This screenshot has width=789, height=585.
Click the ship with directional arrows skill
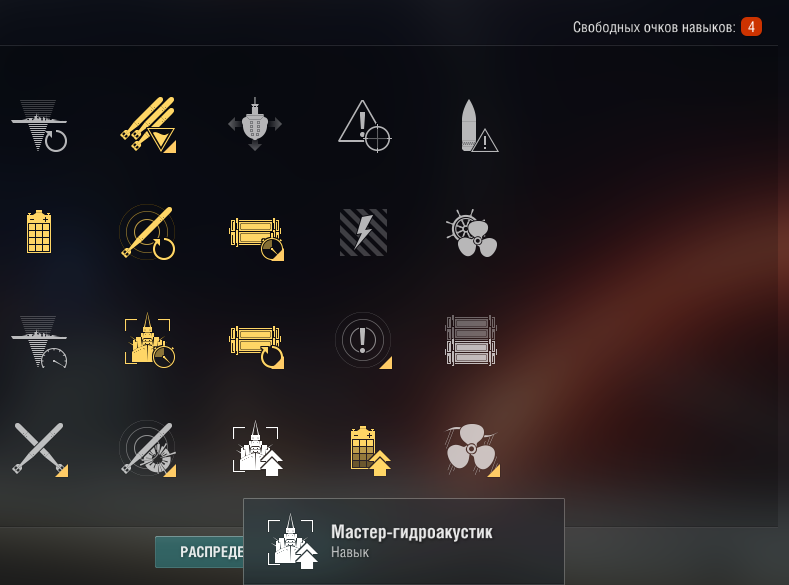pyautogui.click(x=255, y=124)
